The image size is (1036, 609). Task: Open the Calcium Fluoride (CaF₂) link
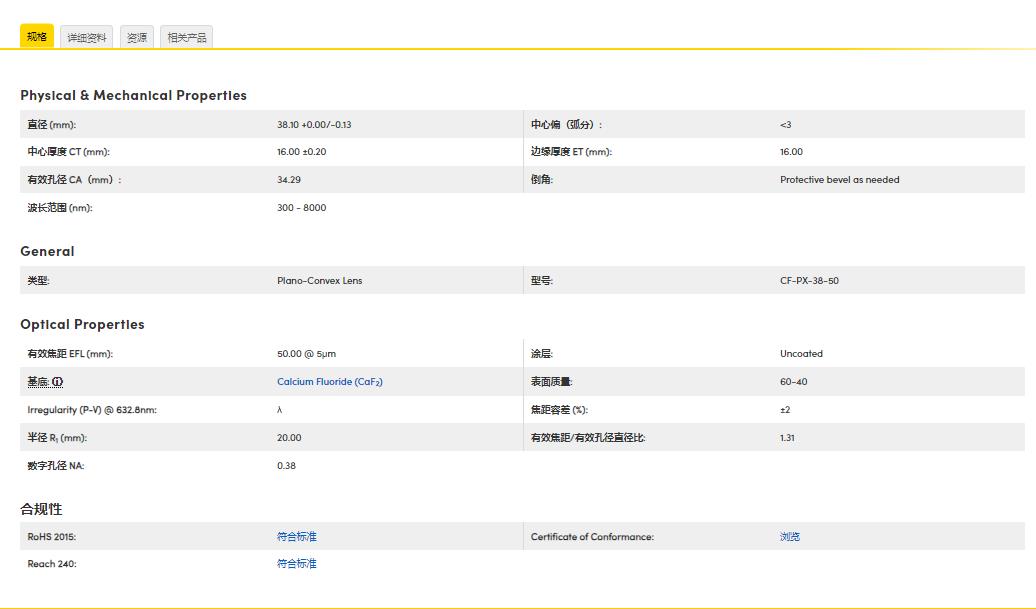tap(330, 382)
